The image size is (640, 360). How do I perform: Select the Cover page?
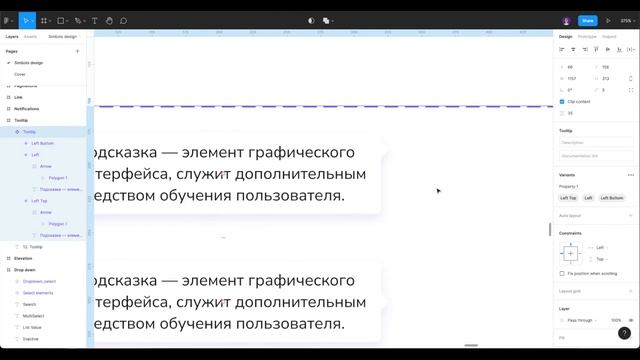point(20,74)
